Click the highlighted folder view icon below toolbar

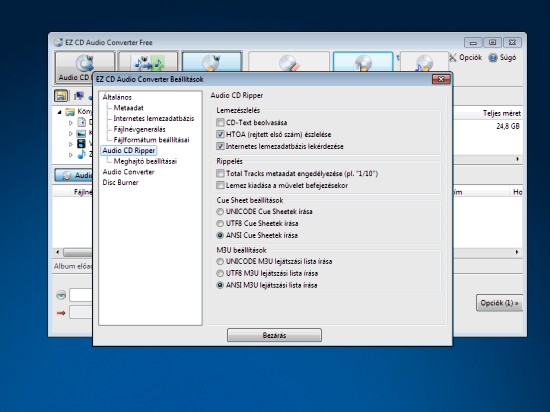click(61, 96)
